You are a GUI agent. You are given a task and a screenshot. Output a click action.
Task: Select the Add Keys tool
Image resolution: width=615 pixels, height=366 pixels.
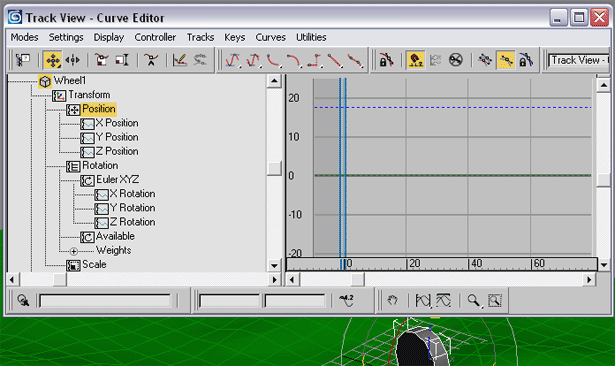(151, 60)
